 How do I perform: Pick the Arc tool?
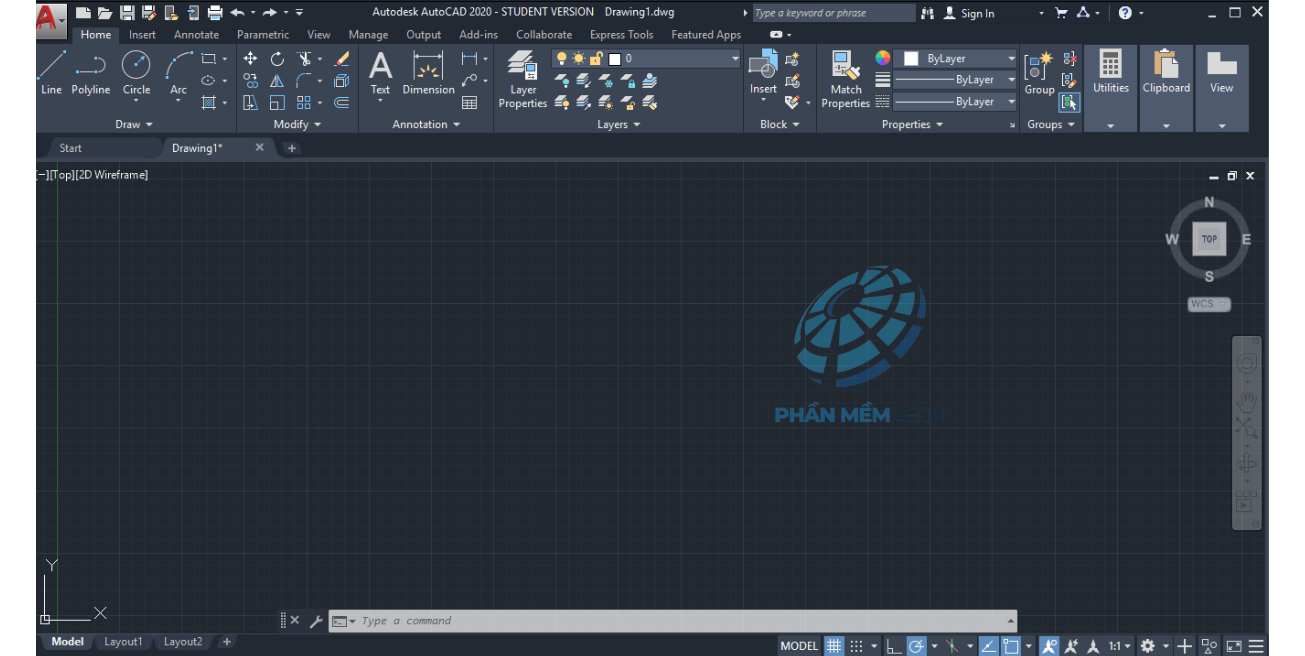tap(178, 75)
